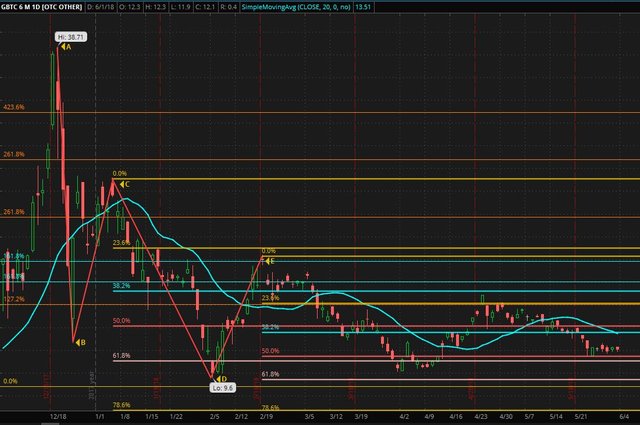
Task: Select the 38.2% label of the C-D retracement
Action: [x=121, y=286]
